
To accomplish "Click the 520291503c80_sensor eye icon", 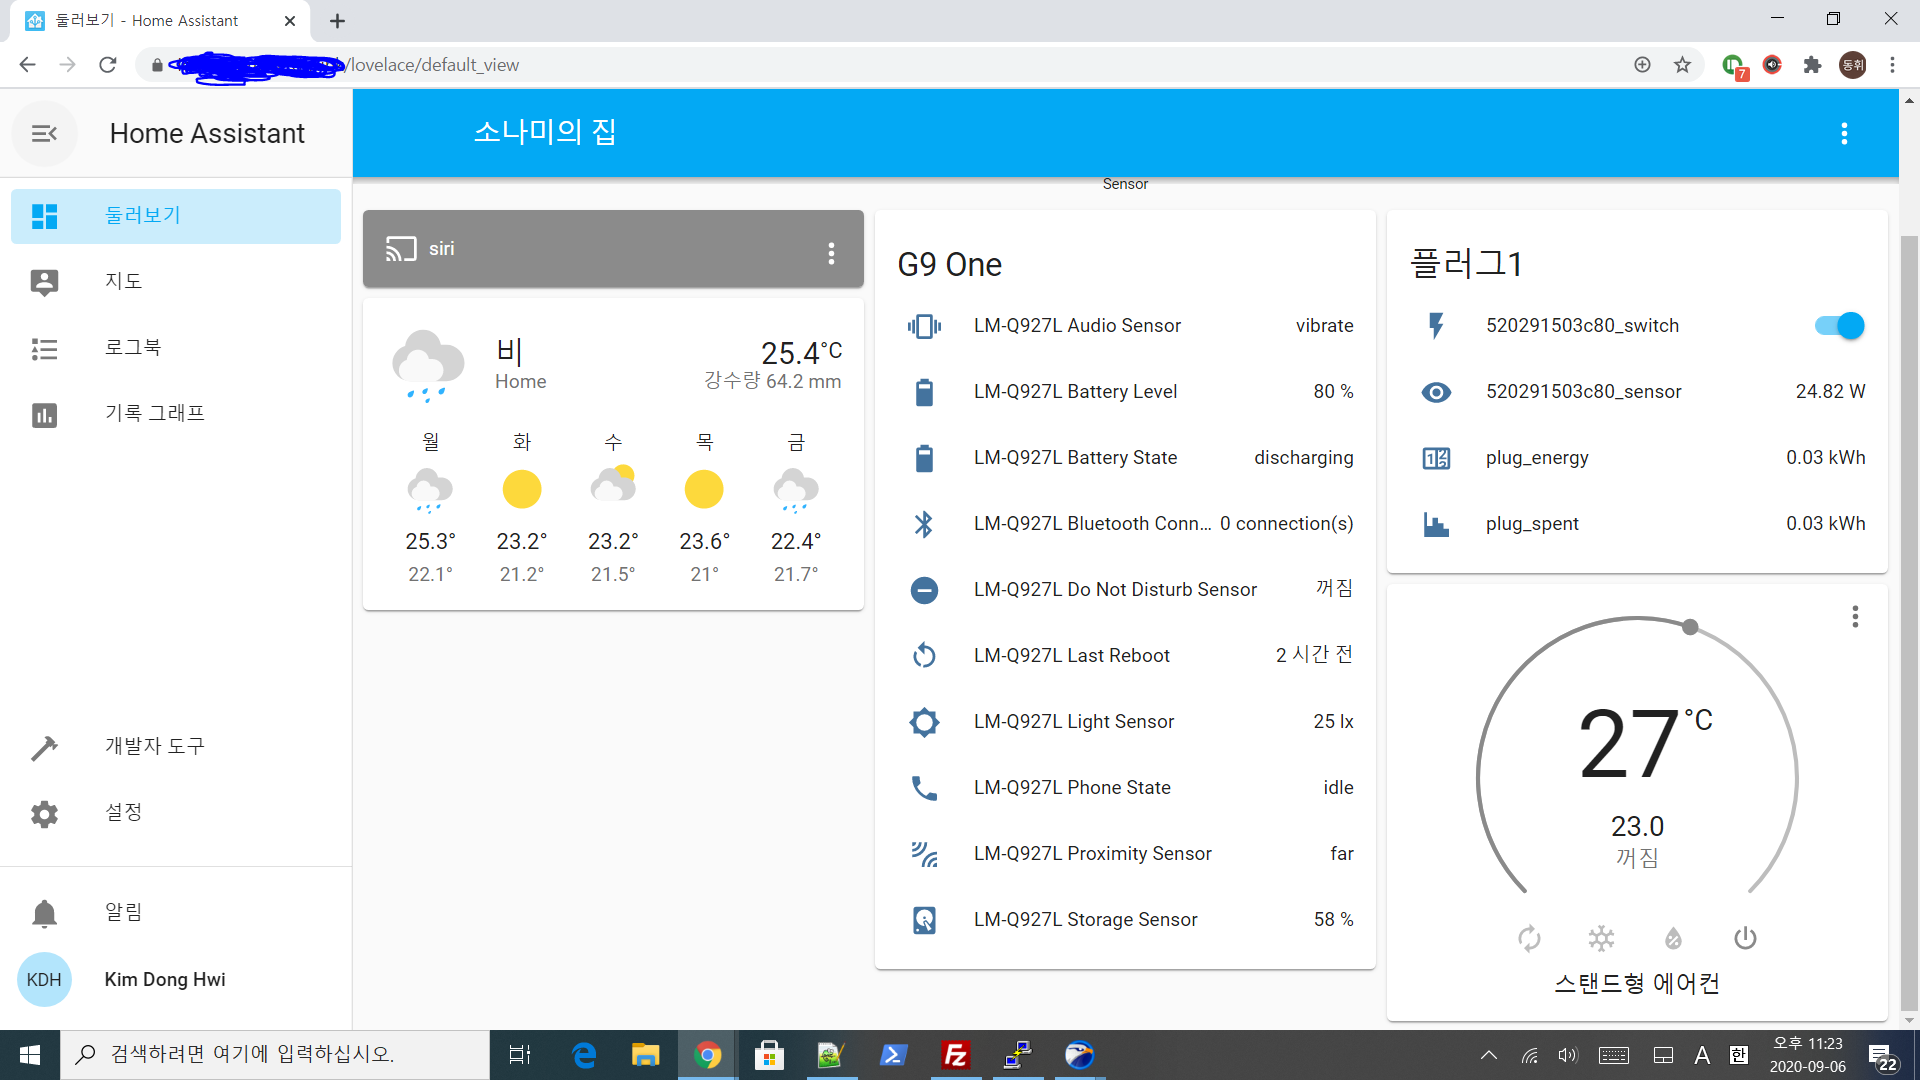I will (1436, 392).
